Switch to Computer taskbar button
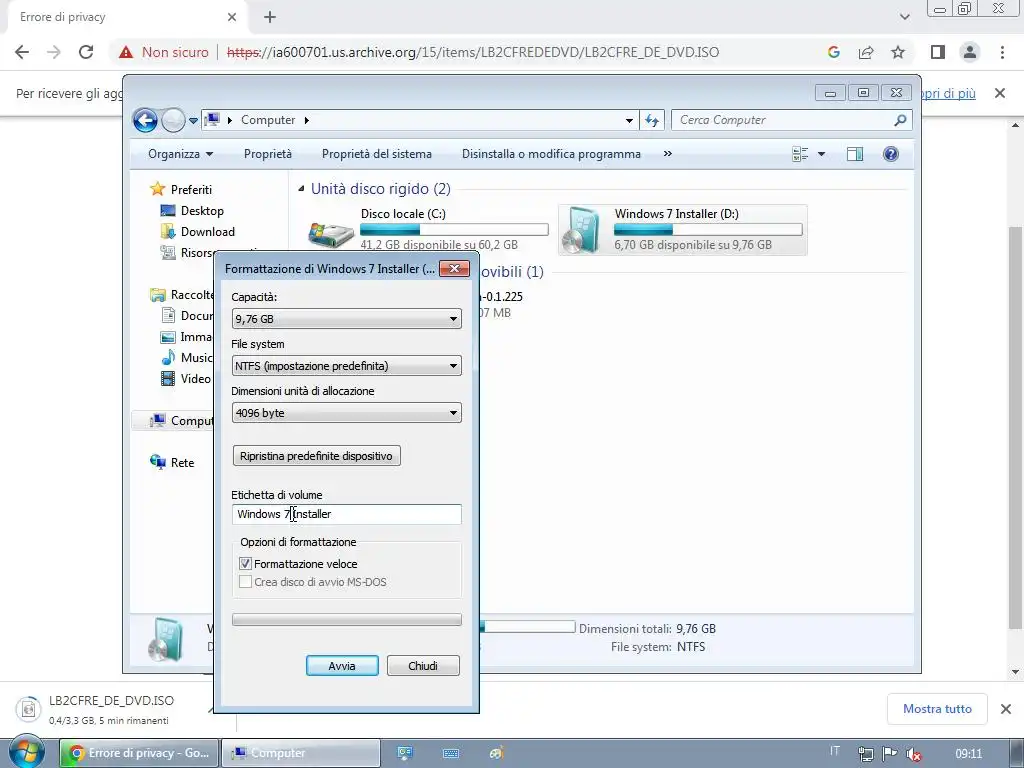The height and width of the screenshot is (768, 1024). tap(300, 753)
